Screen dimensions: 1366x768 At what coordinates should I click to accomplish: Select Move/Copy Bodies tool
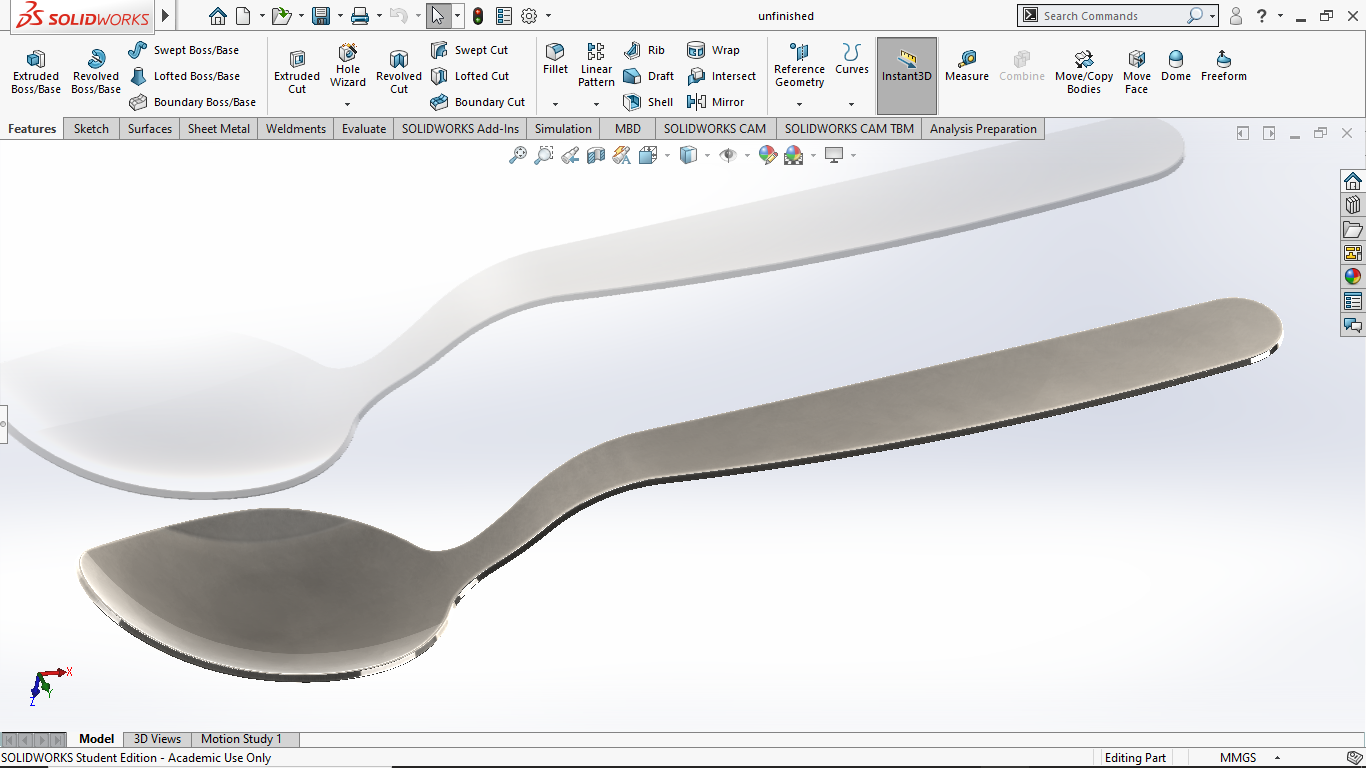1084,72
